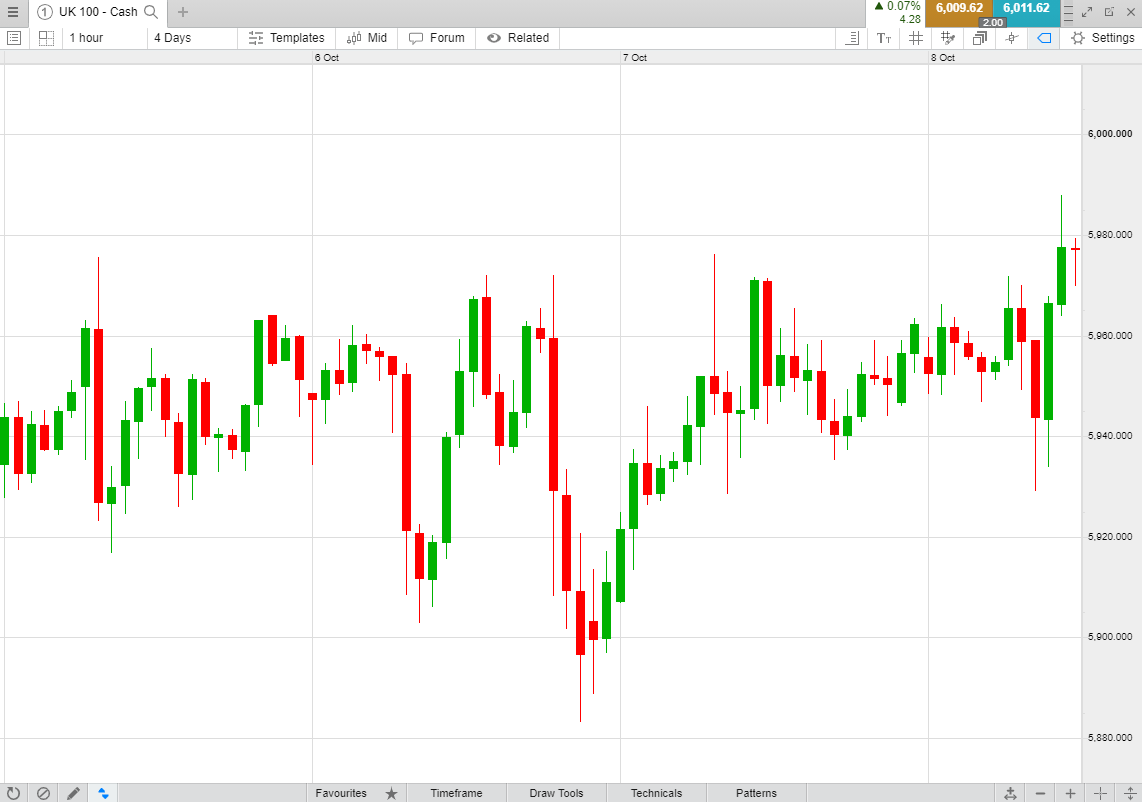Show Related products
1142x802 pixels.
pyautogui.click(x=518, y=38)
